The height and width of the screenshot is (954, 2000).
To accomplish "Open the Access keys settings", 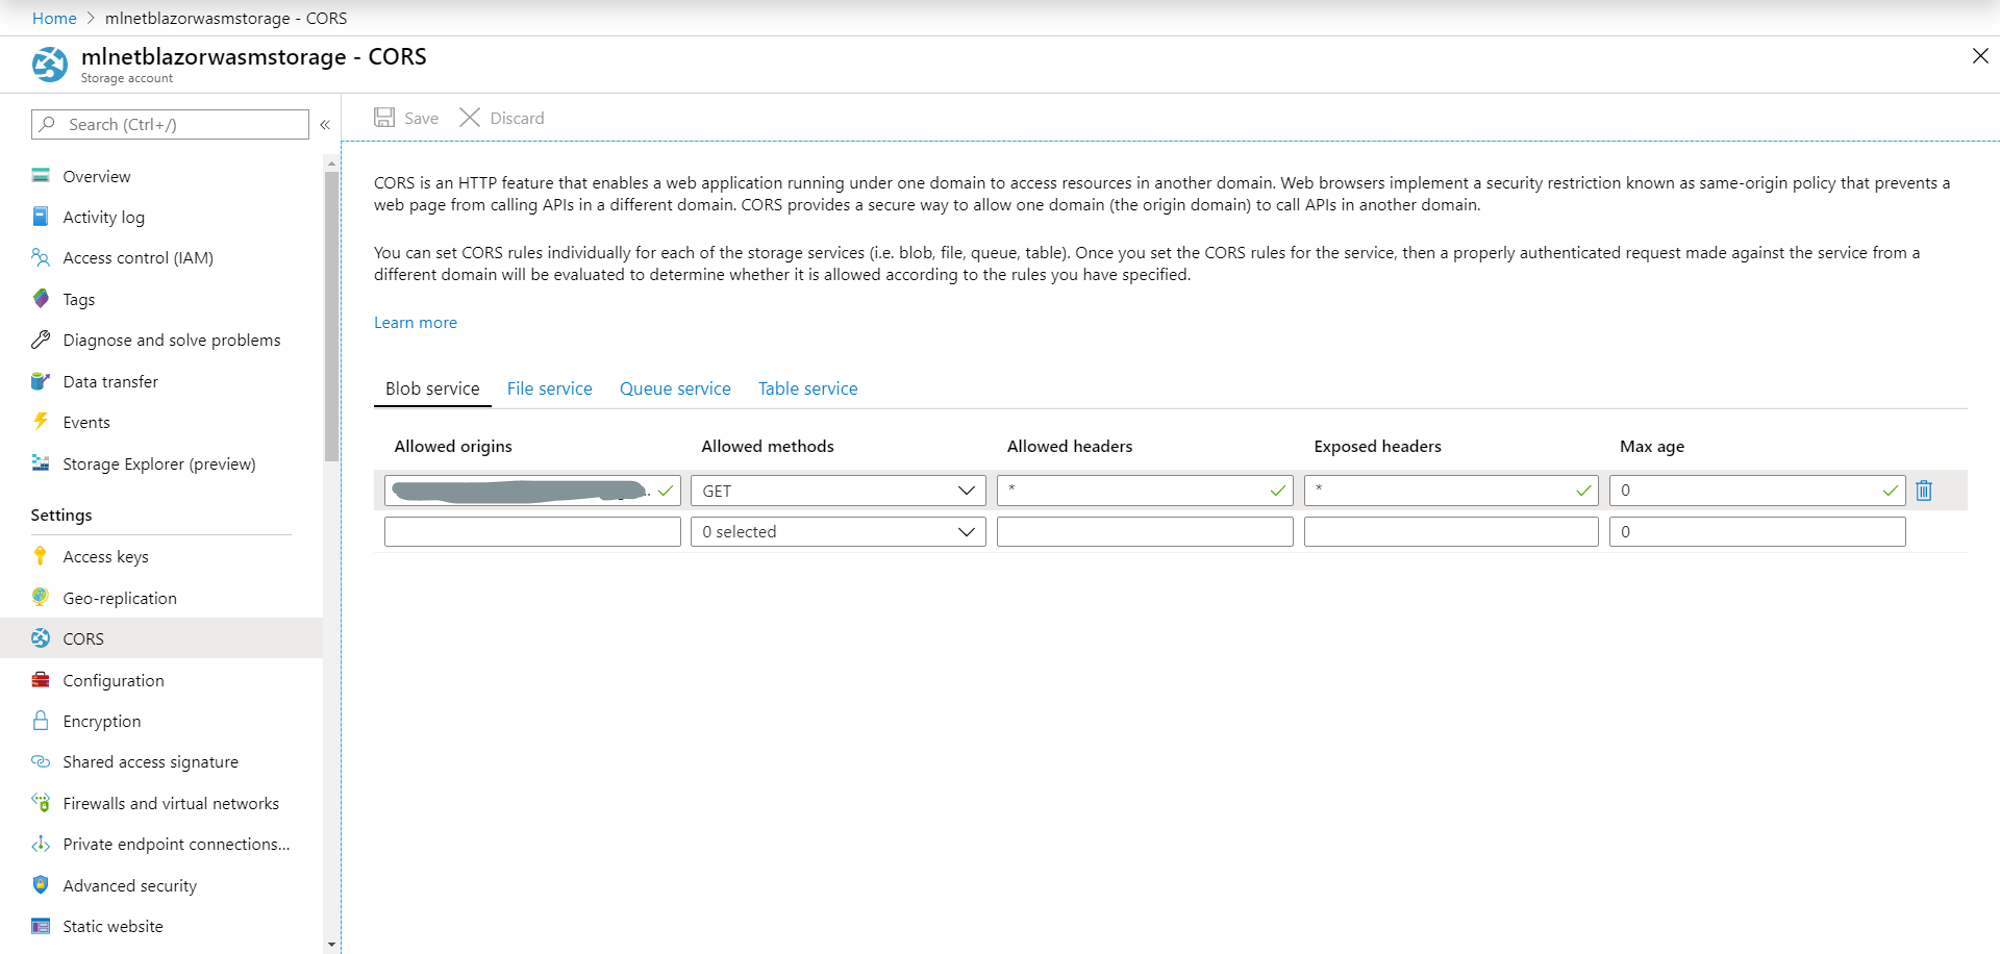I will (104, 556).
